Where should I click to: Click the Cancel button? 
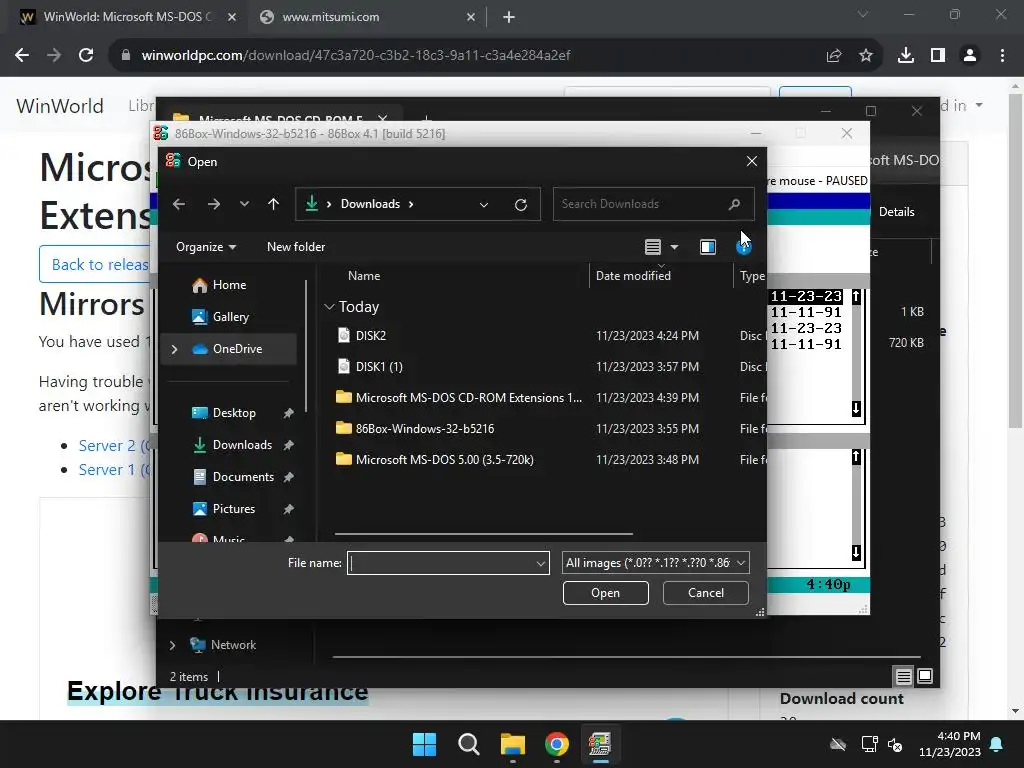click(705, 593)
